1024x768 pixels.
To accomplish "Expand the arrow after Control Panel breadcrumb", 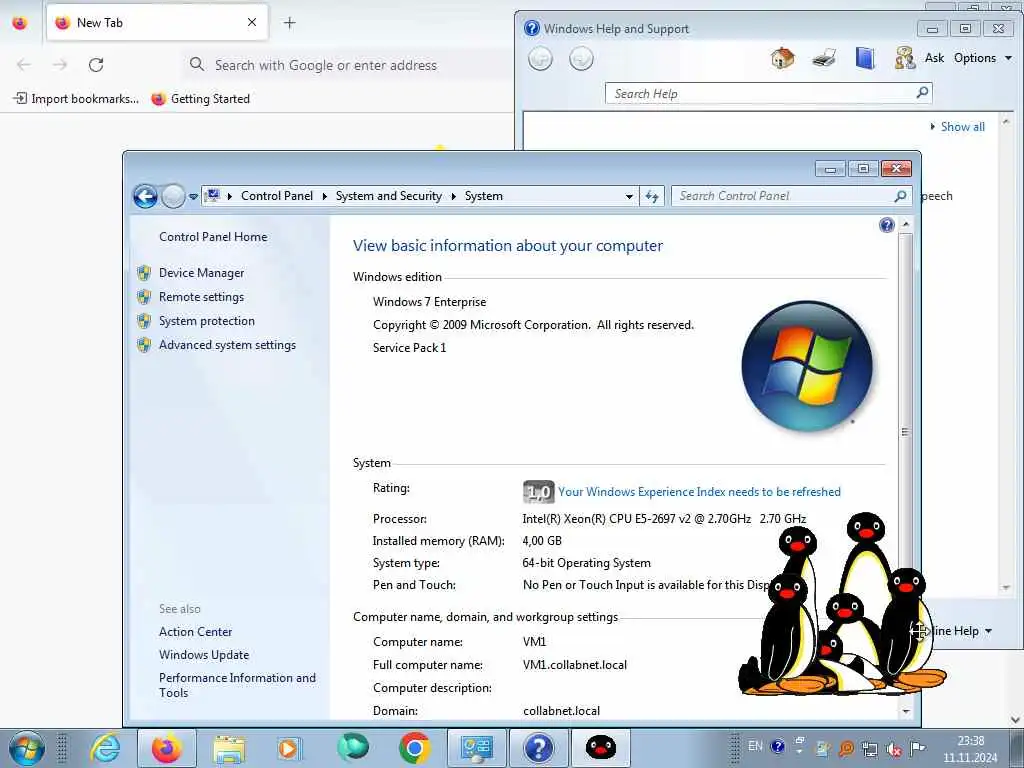I will [x=325, y=196].
